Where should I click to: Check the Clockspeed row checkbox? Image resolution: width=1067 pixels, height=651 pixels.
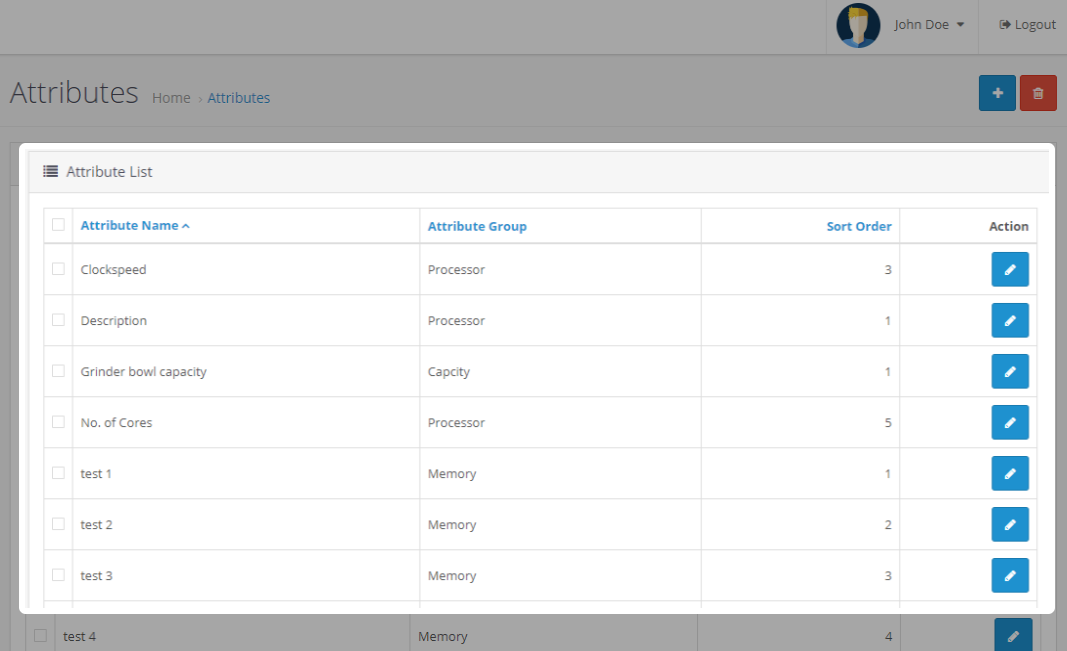click(58, 269)
